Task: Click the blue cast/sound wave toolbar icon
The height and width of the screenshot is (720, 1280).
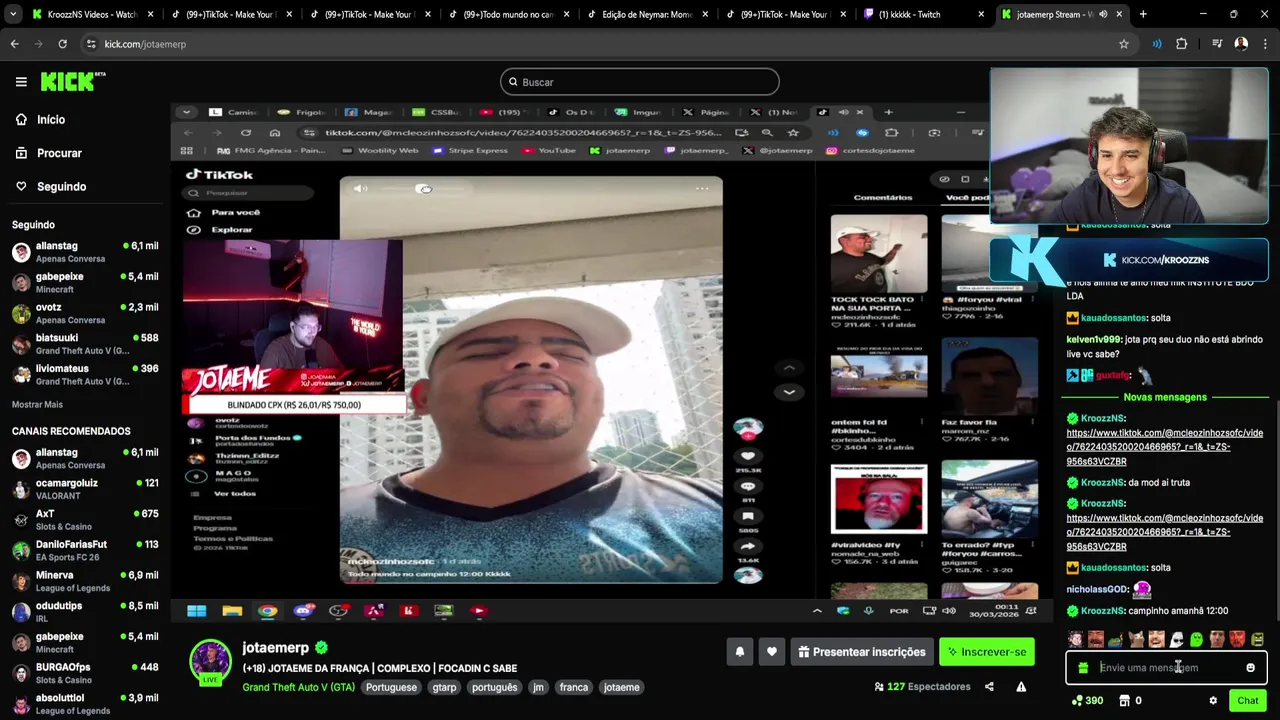Action: (x=1157, y=44)
